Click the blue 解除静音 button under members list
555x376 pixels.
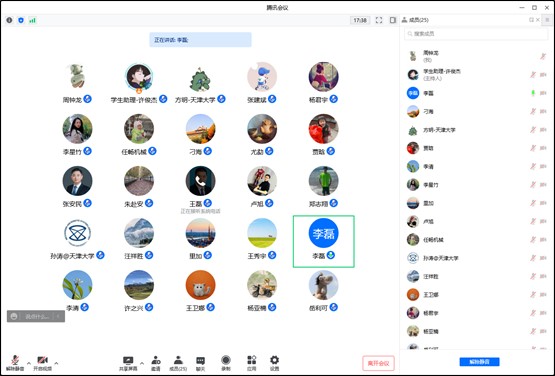pos(479,361)
